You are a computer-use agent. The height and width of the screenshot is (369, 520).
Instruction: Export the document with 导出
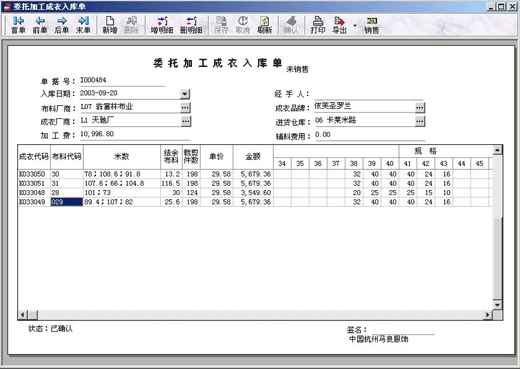(x=340, y=25)
